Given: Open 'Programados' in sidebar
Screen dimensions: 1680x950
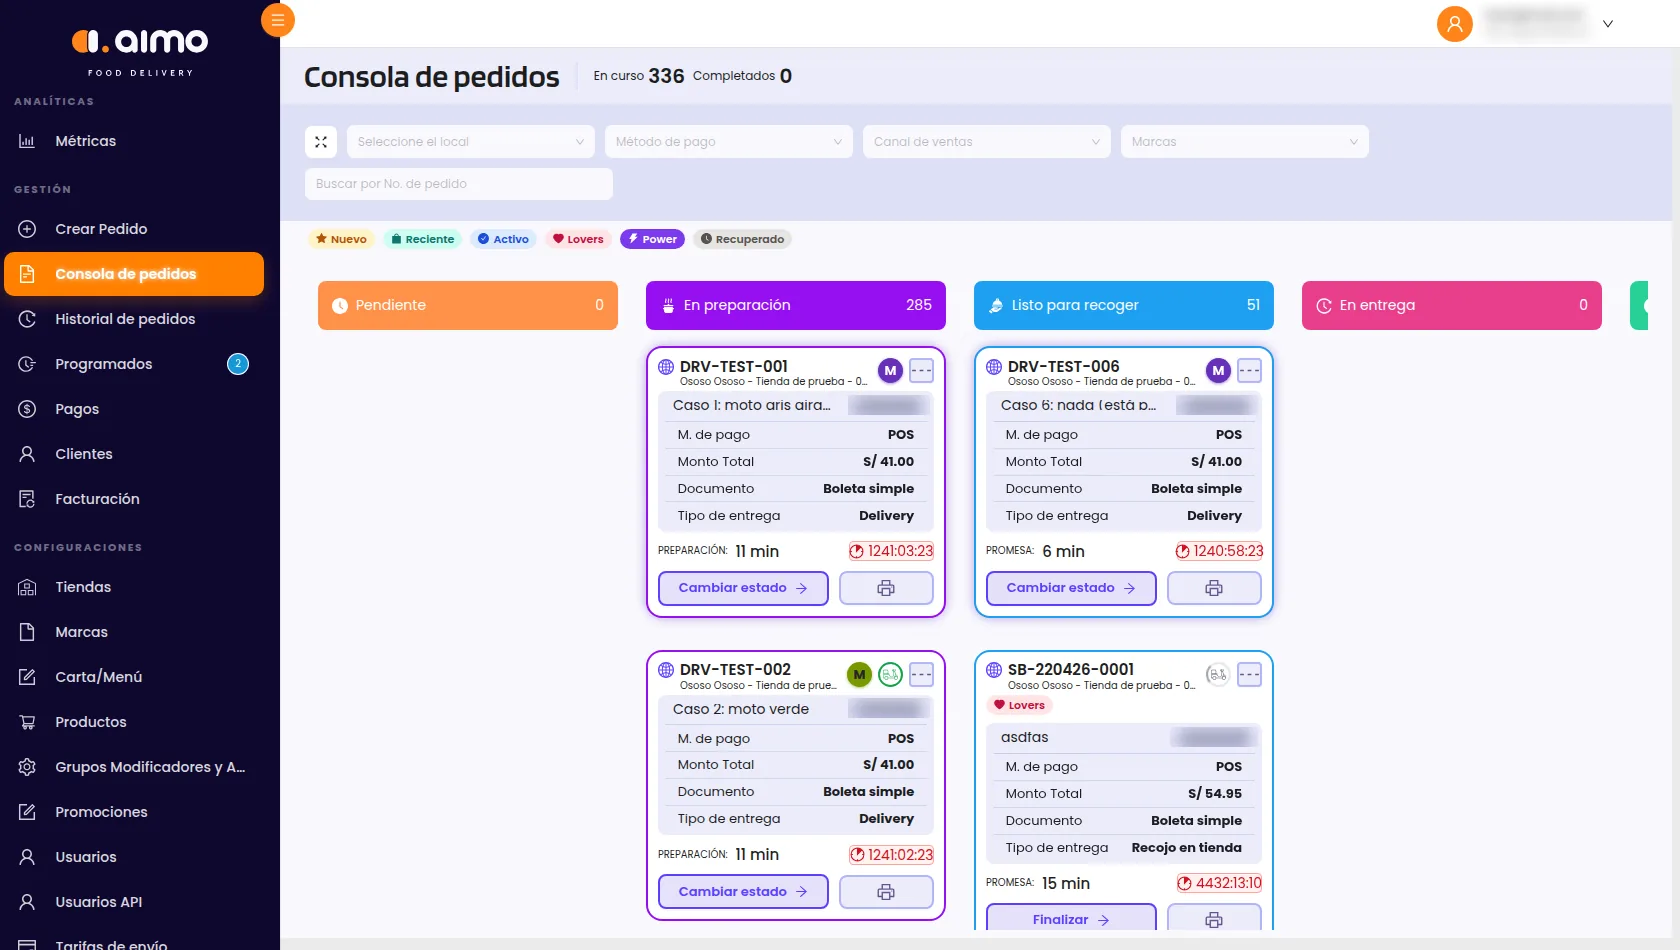Looking at the screenshot, I should tap(134, 364).
